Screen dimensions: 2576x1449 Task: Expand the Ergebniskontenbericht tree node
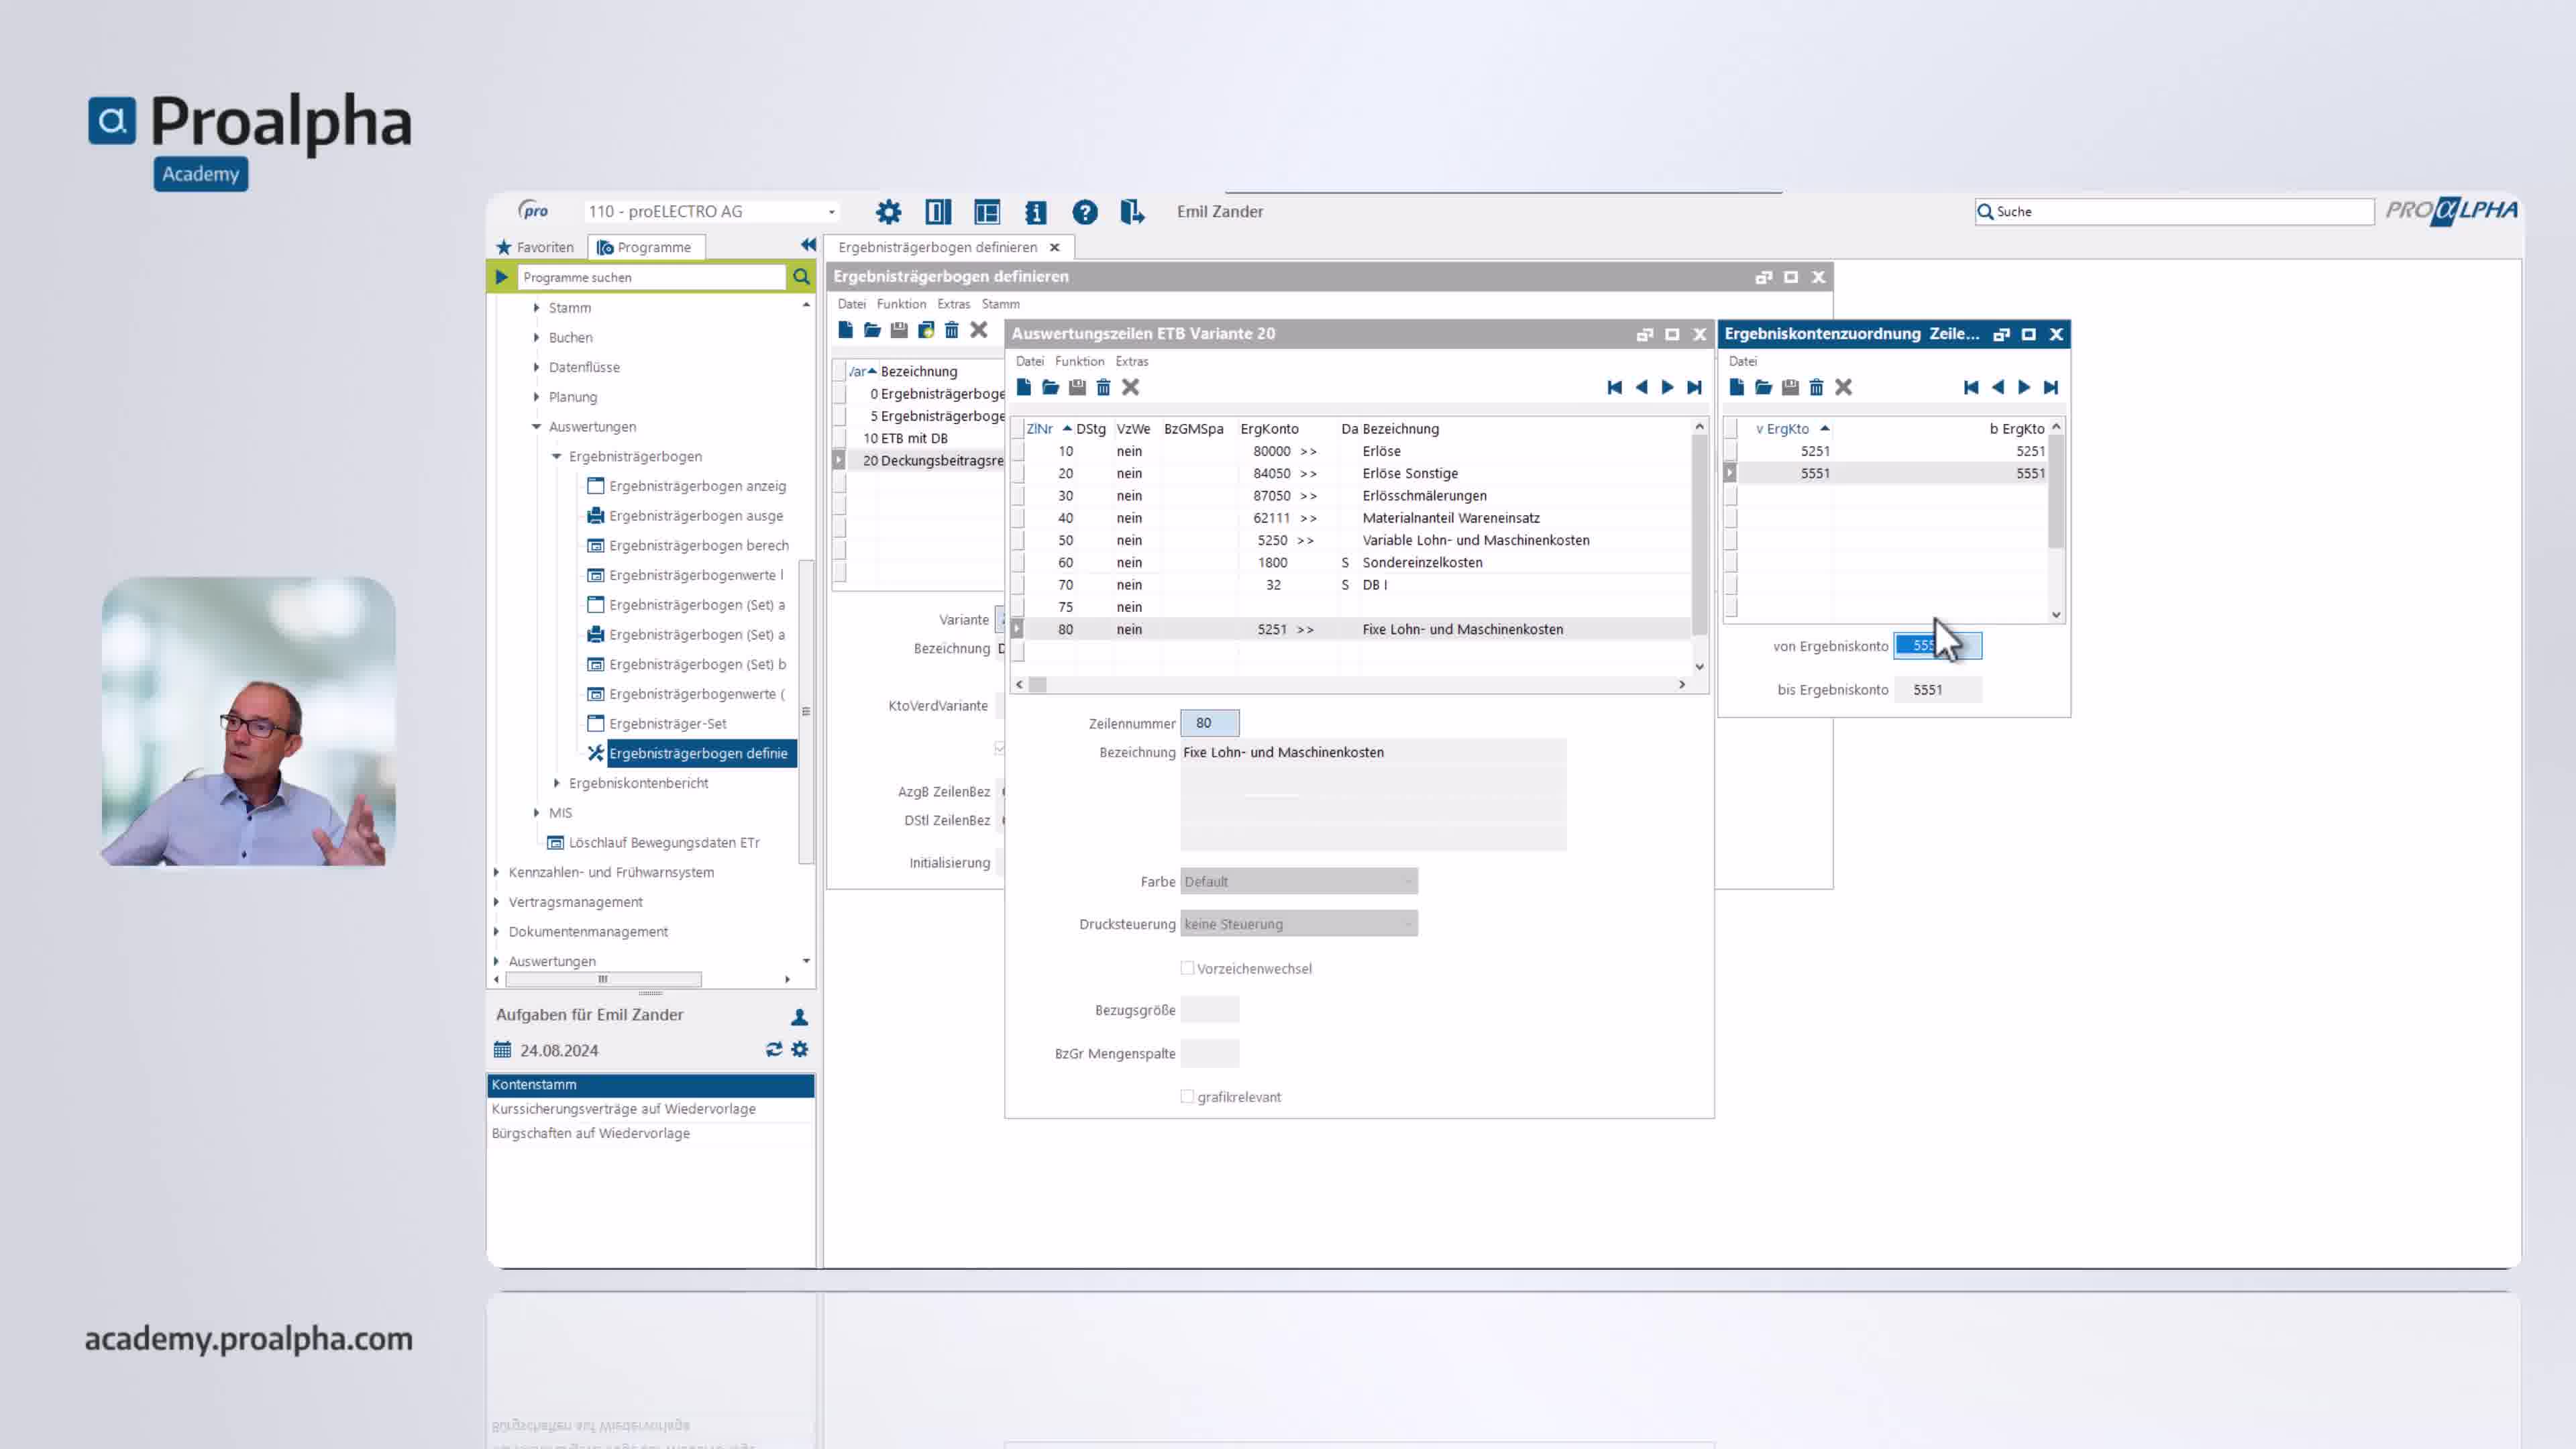557,783
